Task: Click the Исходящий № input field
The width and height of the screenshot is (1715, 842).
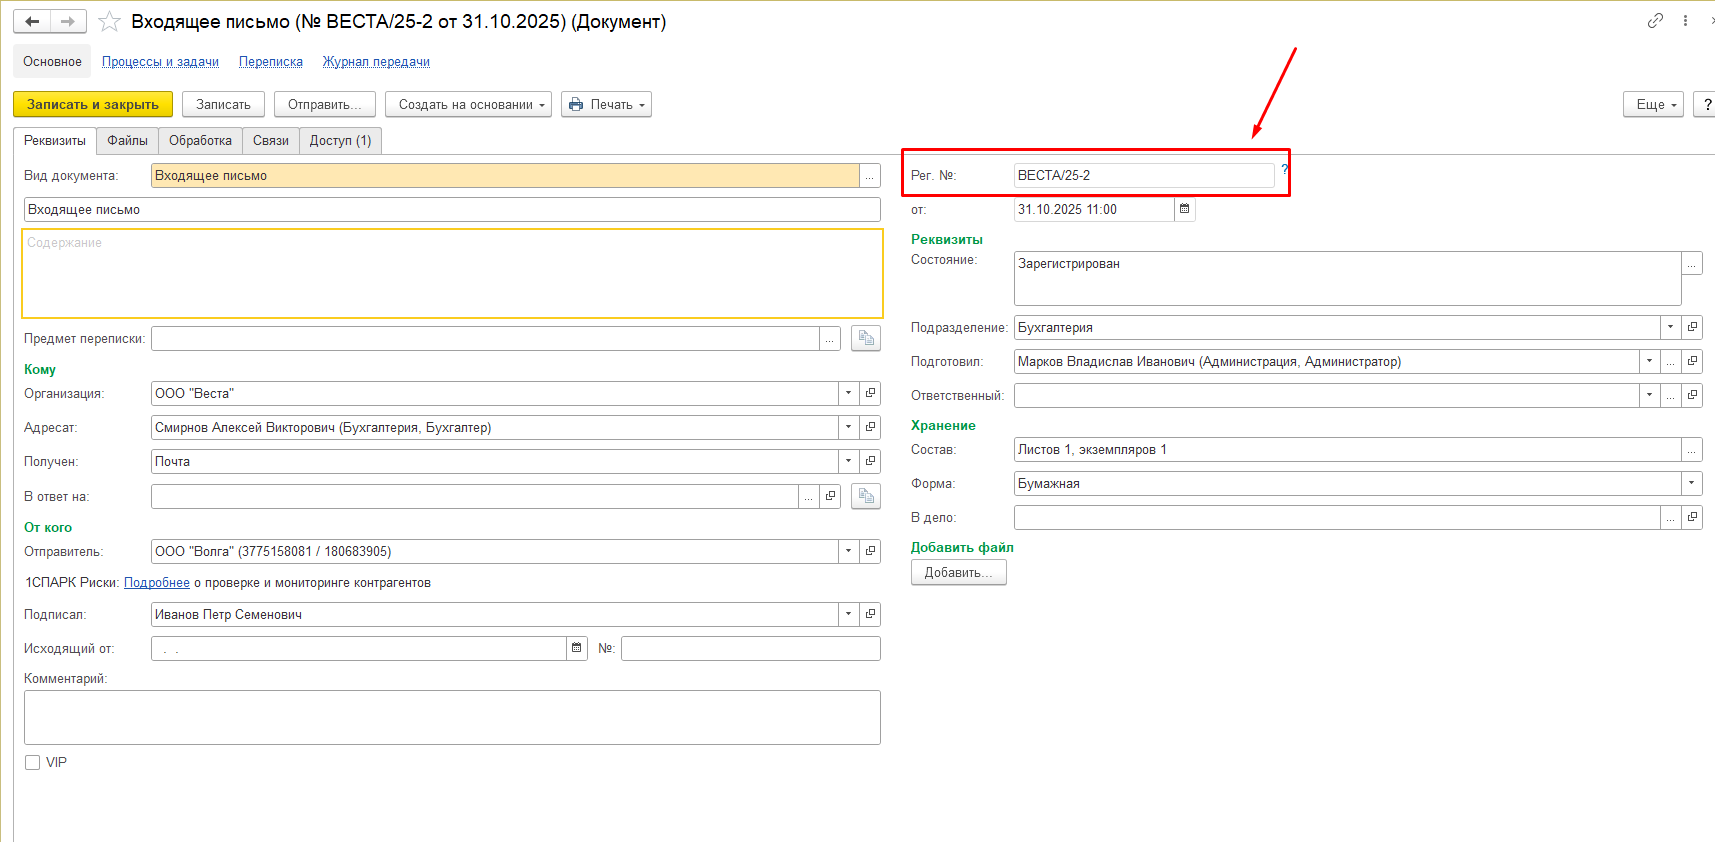Action: click(751, 648)
